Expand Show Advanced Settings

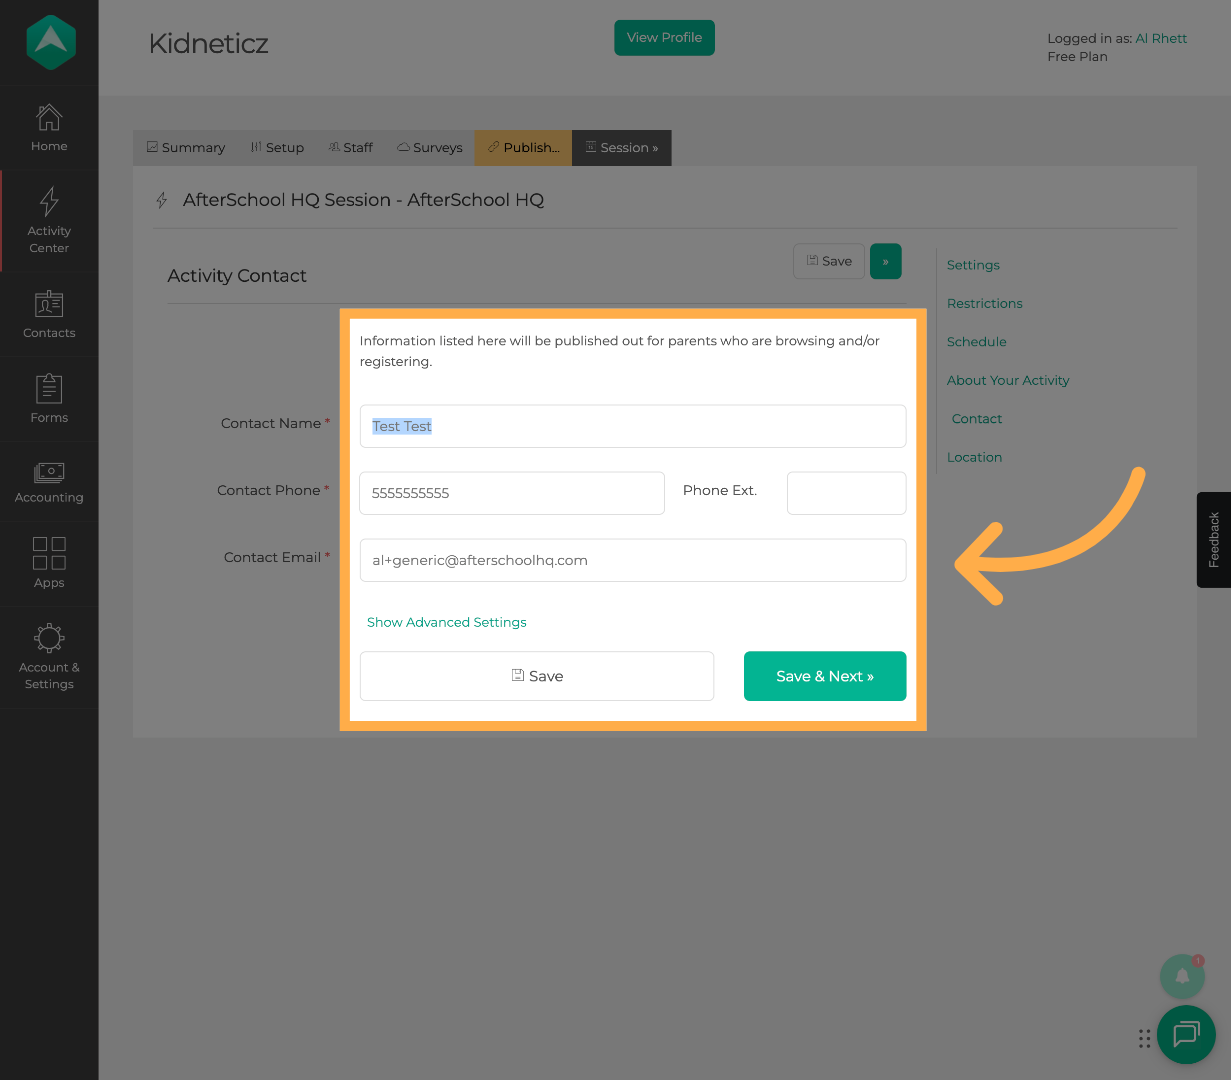[446, 622]
